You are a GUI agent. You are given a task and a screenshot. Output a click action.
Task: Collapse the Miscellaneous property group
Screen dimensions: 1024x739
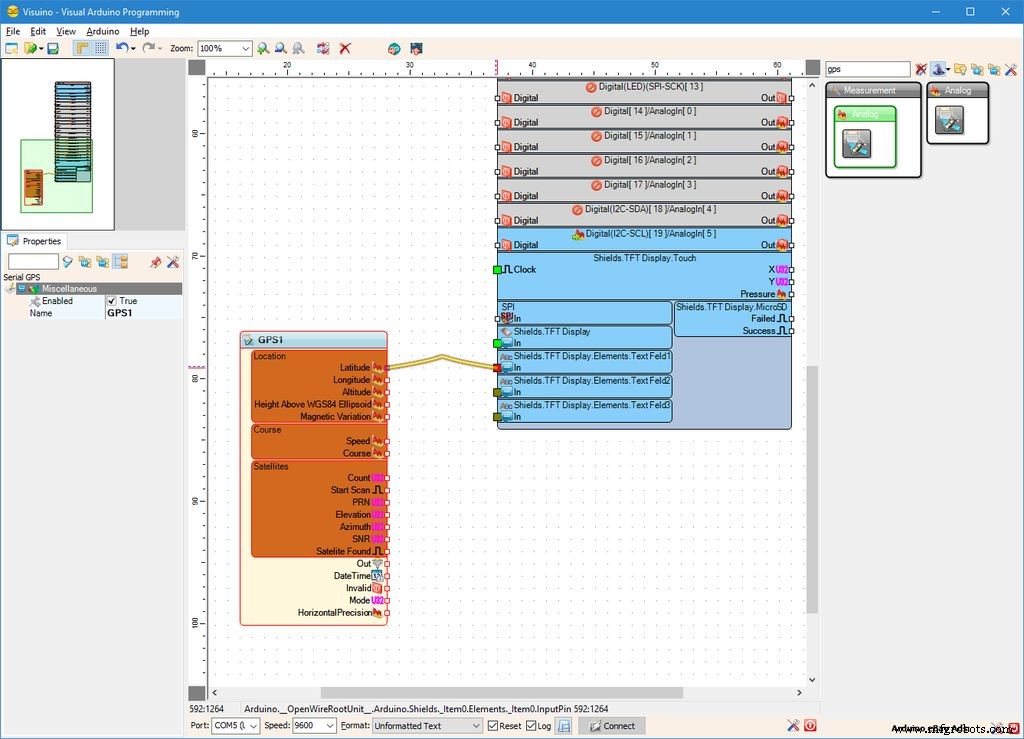pos(21,289)
